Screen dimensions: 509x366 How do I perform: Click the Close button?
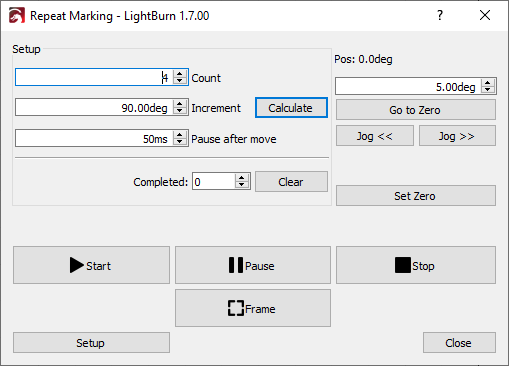459,342
